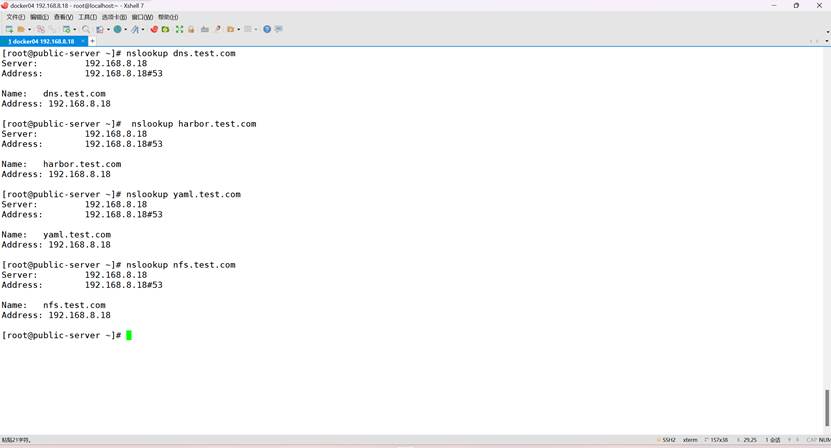Click the session Properties toolbar icon
The height and width of the screenshot is (448, 831).
tap(66, 29)
